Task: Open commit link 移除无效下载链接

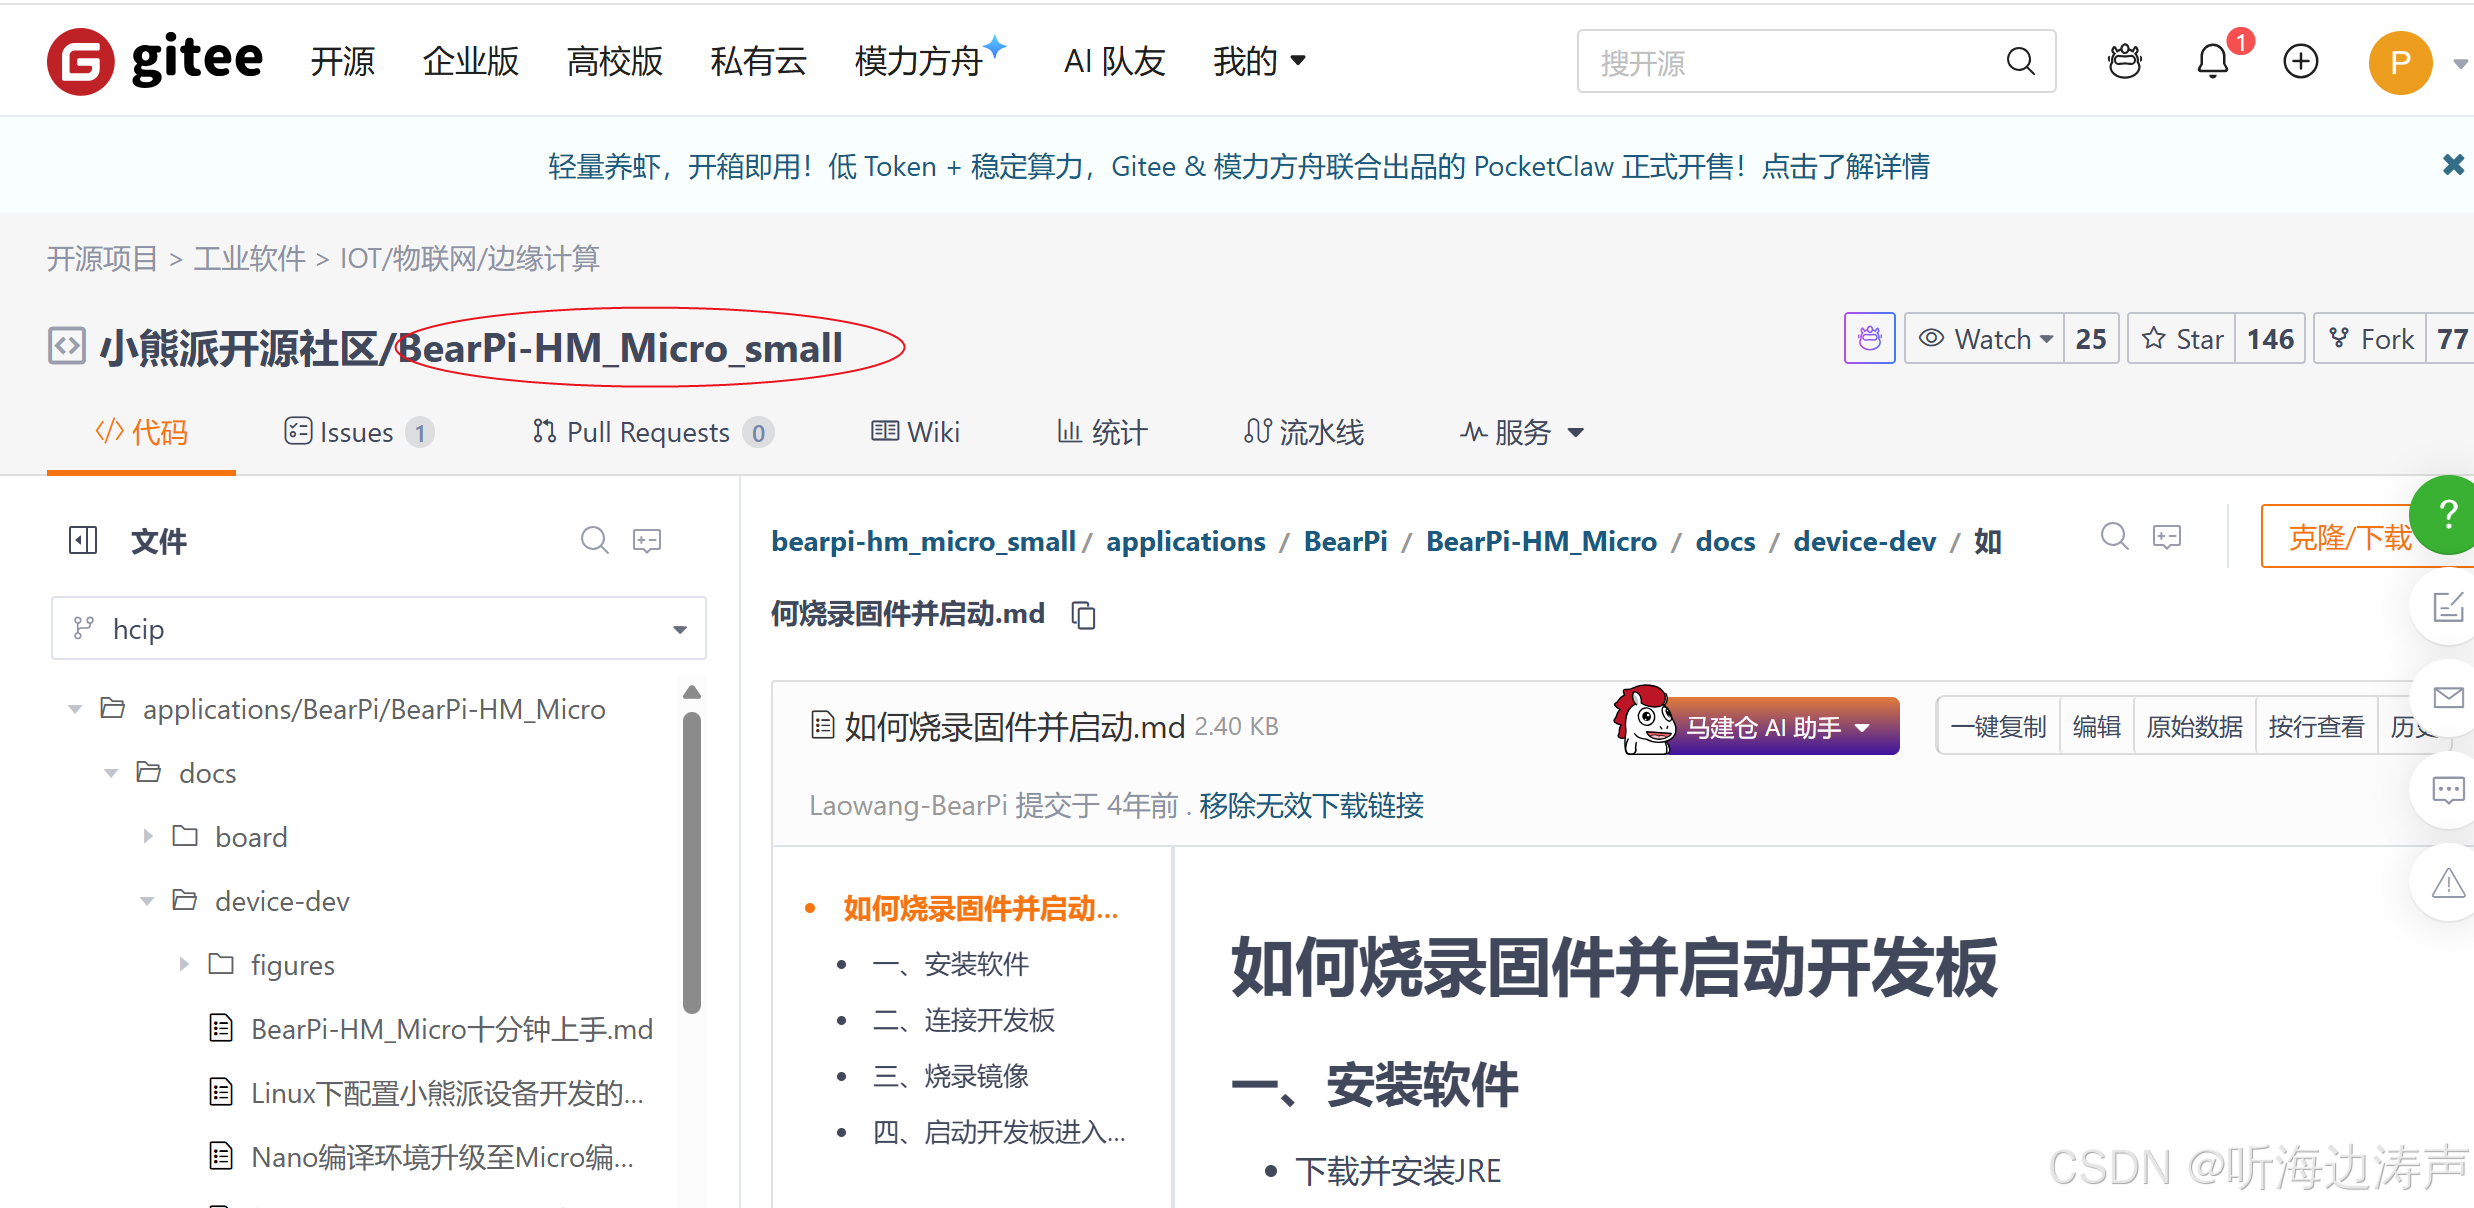Action: [1311, 805]
